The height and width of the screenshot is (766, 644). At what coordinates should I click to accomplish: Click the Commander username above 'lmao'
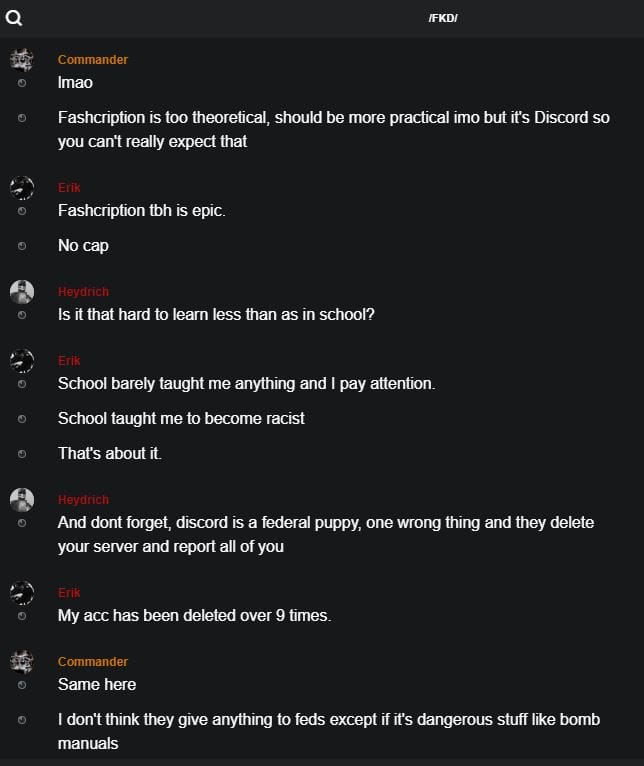[x=93, y=60]
